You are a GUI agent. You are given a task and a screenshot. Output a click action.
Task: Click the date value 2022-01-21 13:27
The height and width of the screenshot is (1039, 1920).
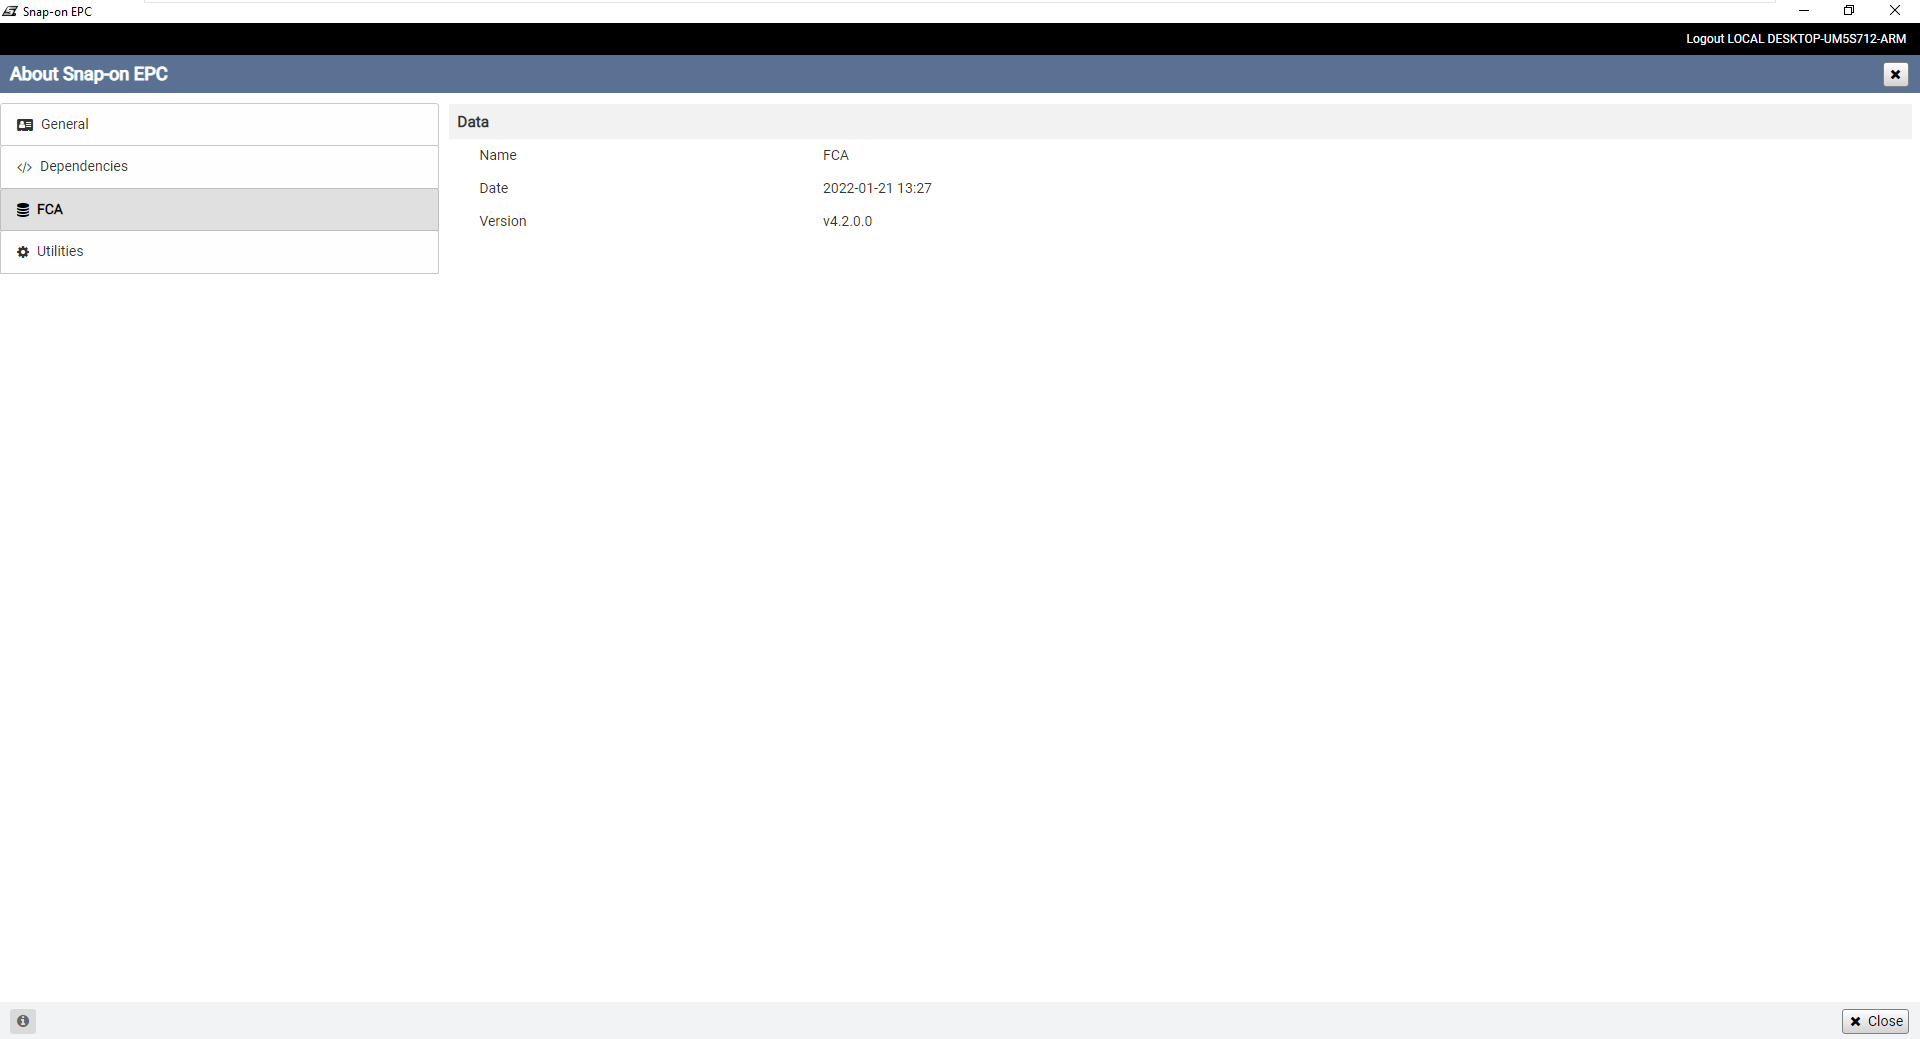point(877,188)
